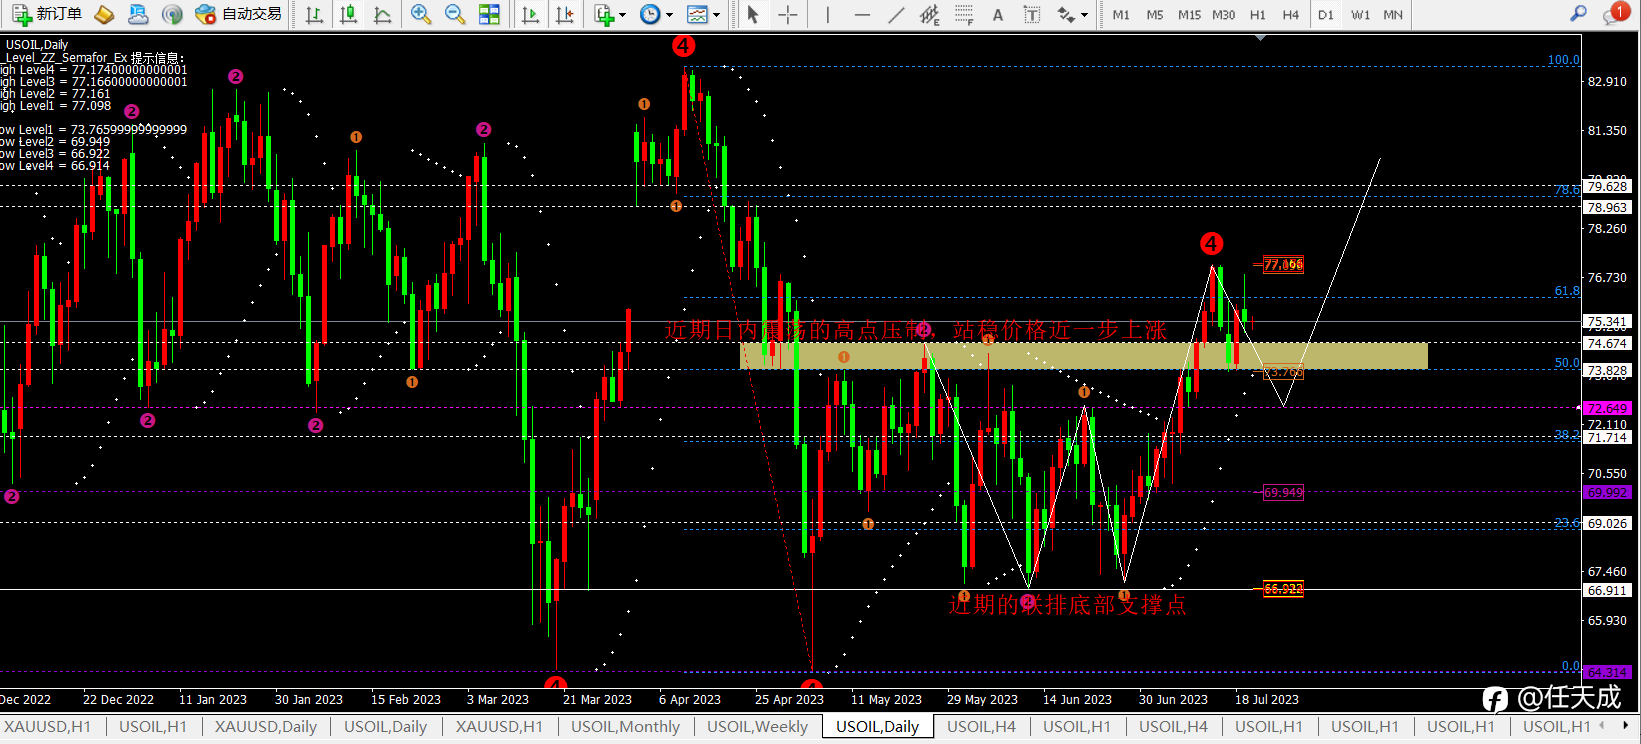
Task: Click the 78.963 price label
Action: click(1607, 208)
